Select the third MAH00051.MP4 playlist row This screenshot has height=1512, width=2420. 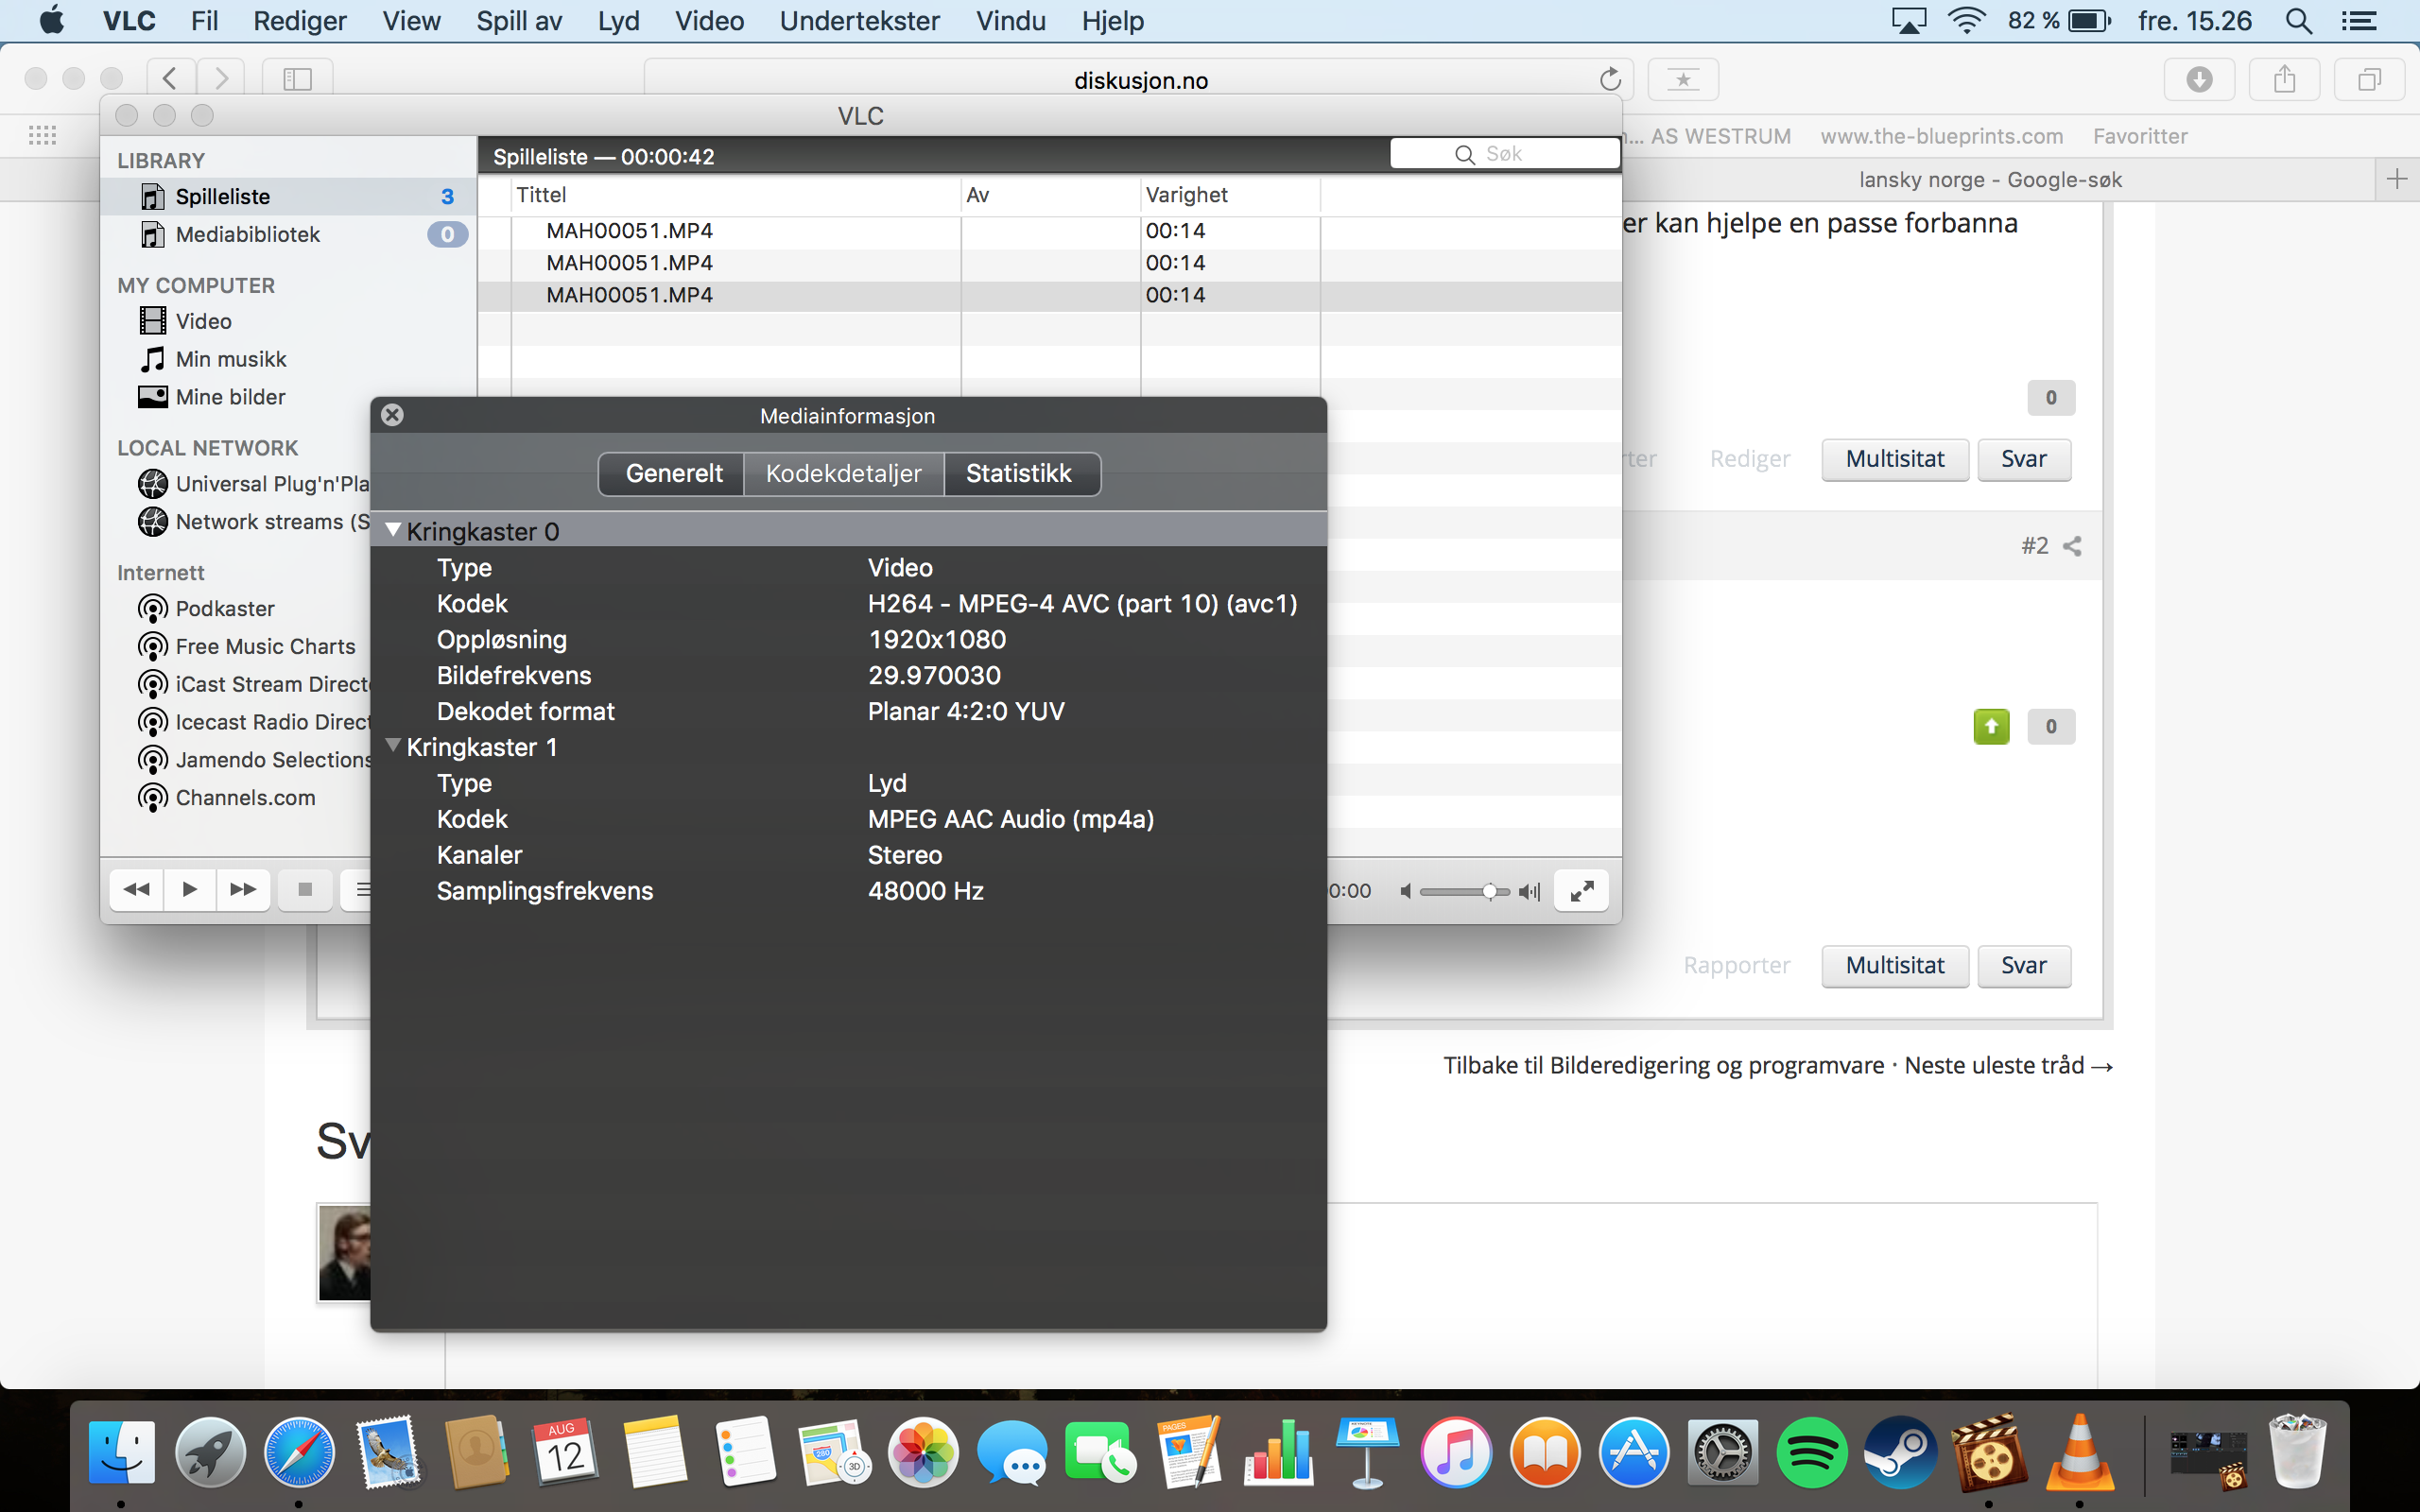pos(1049,295)
